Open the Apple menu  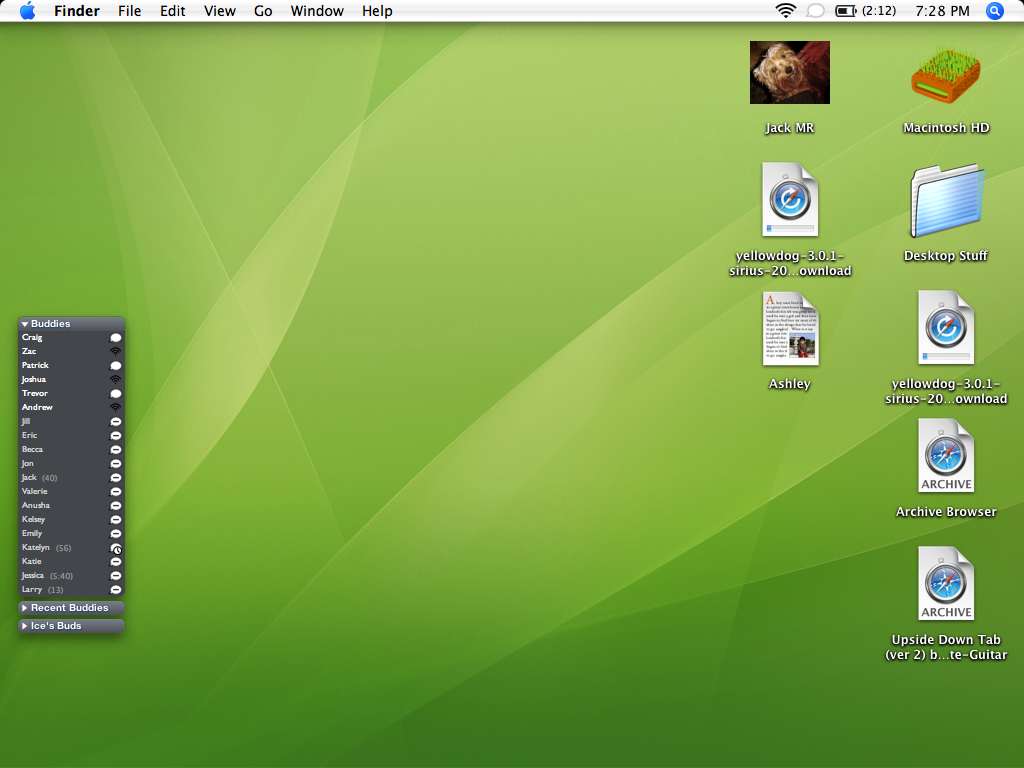click(27, 10)
